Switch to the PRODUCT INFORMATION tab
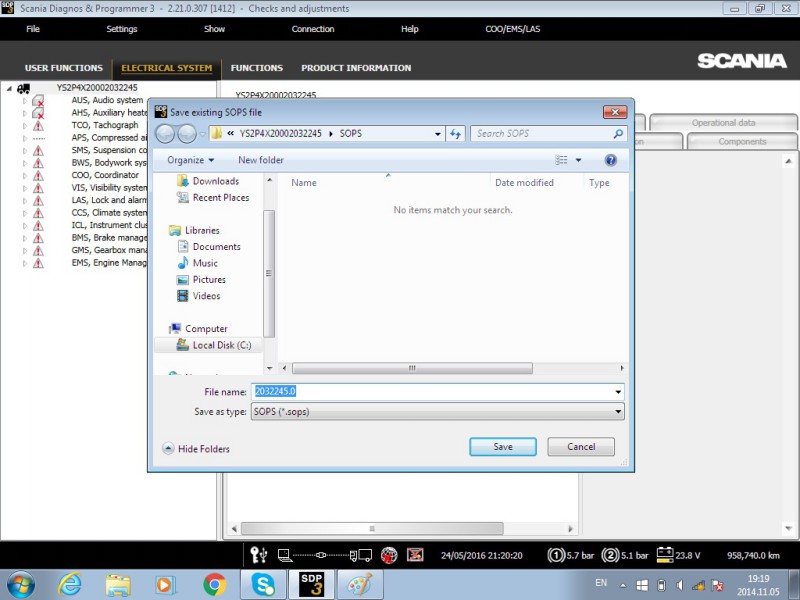800x600 pixels. point(356,68)
